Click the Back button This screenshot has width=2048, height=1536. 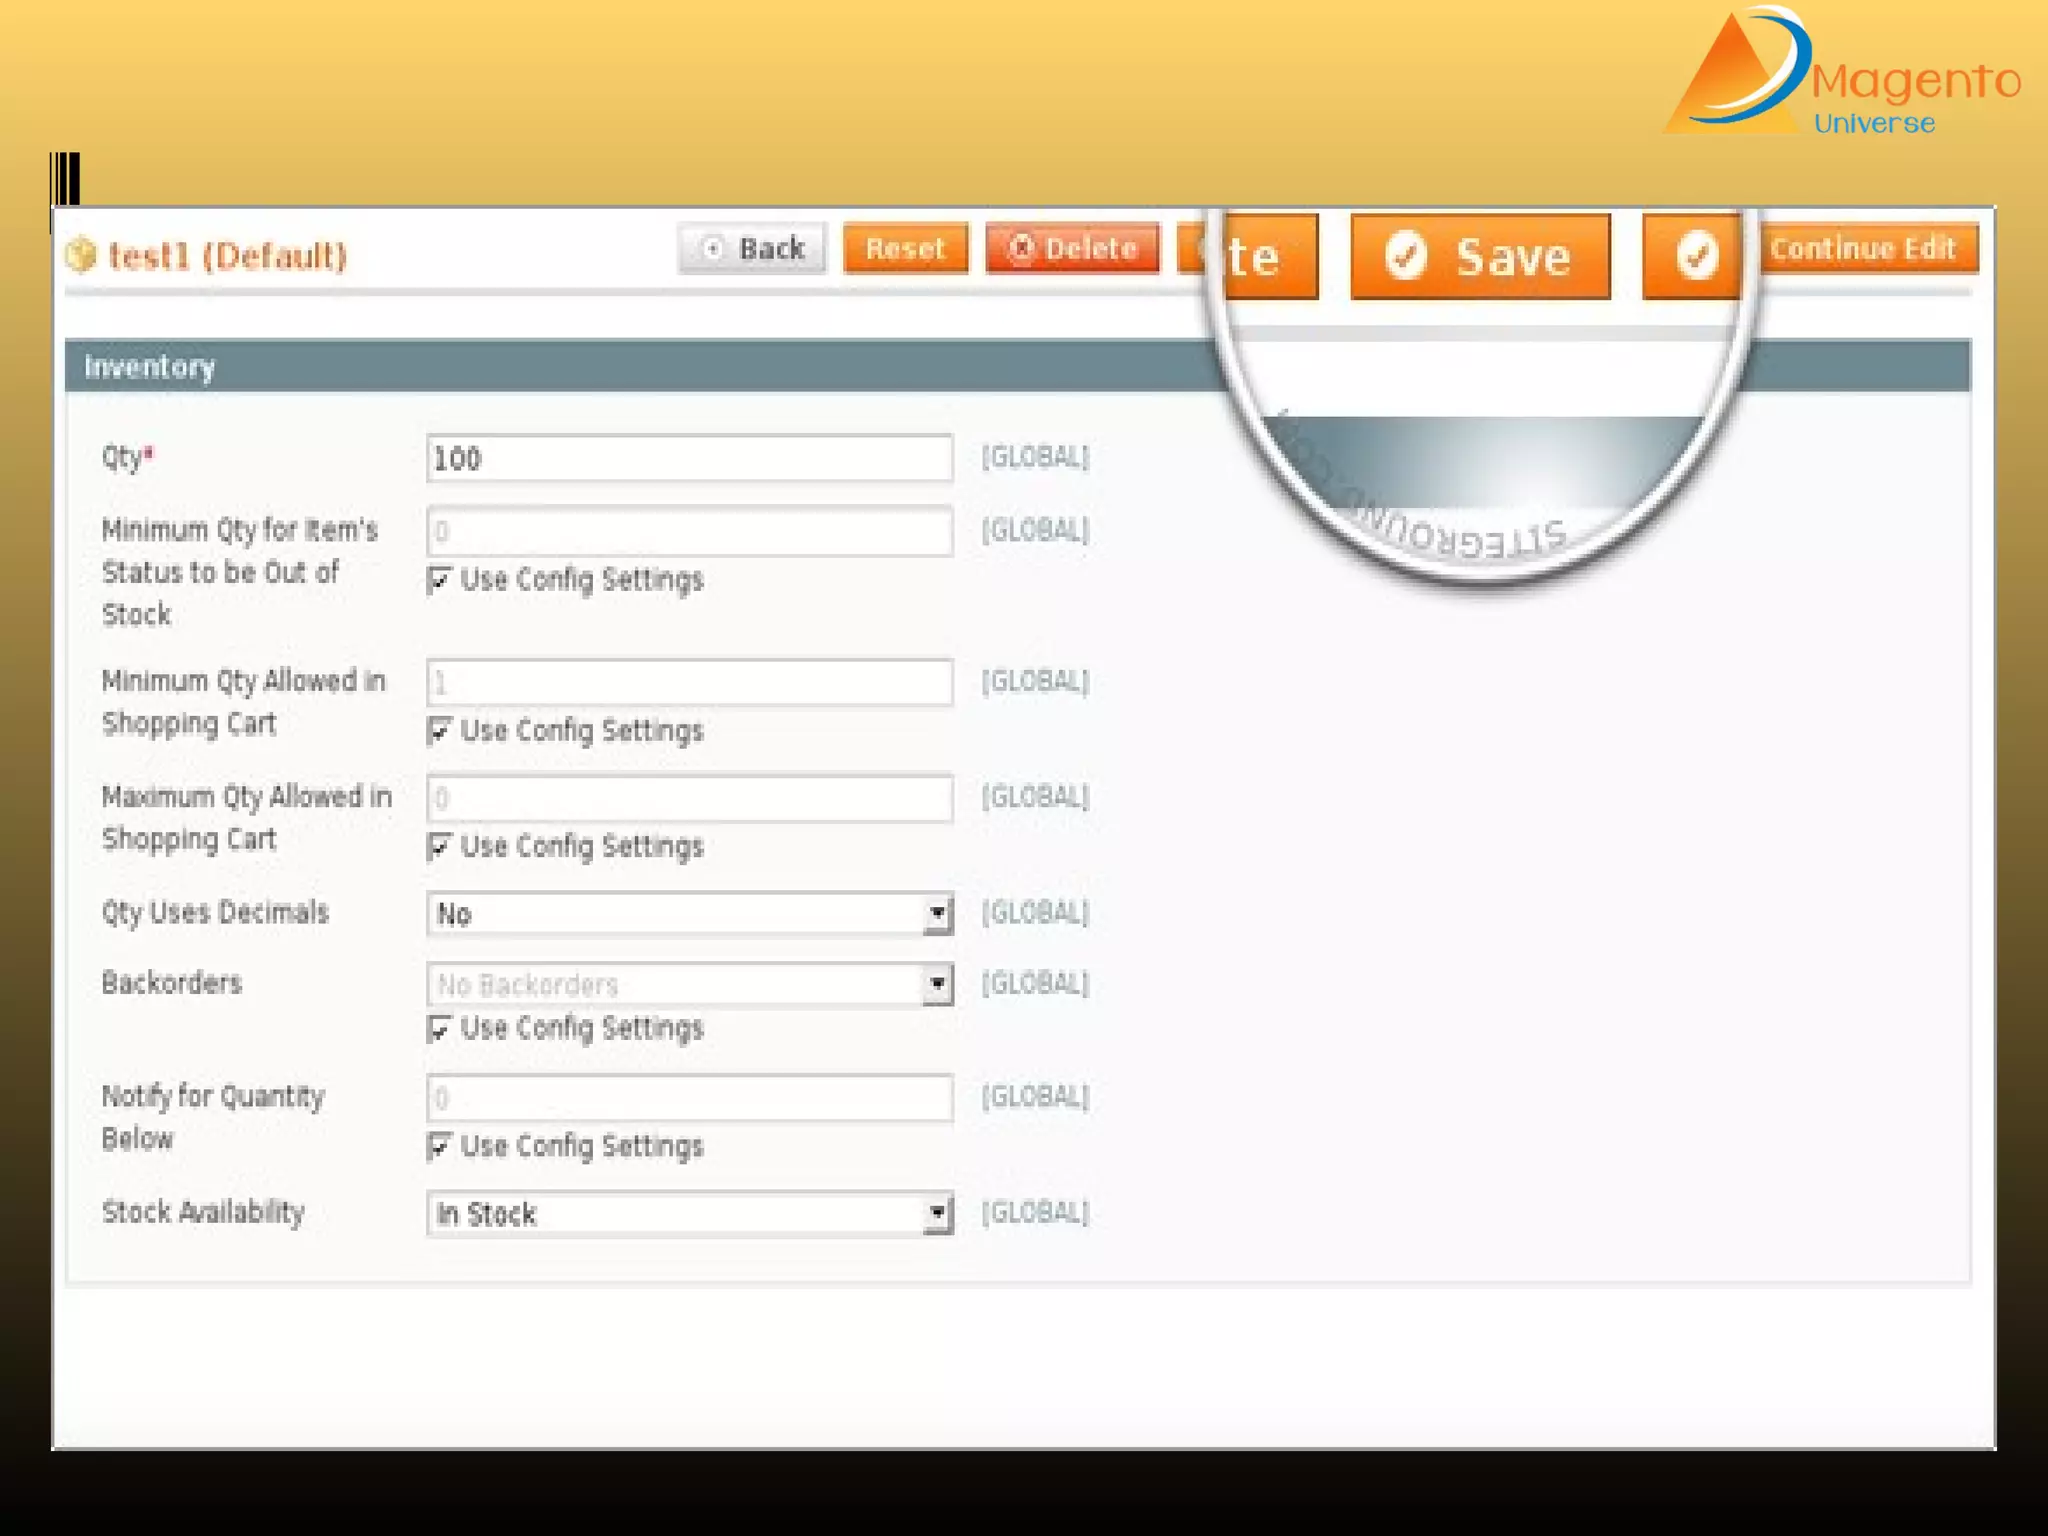click(753, 248)
